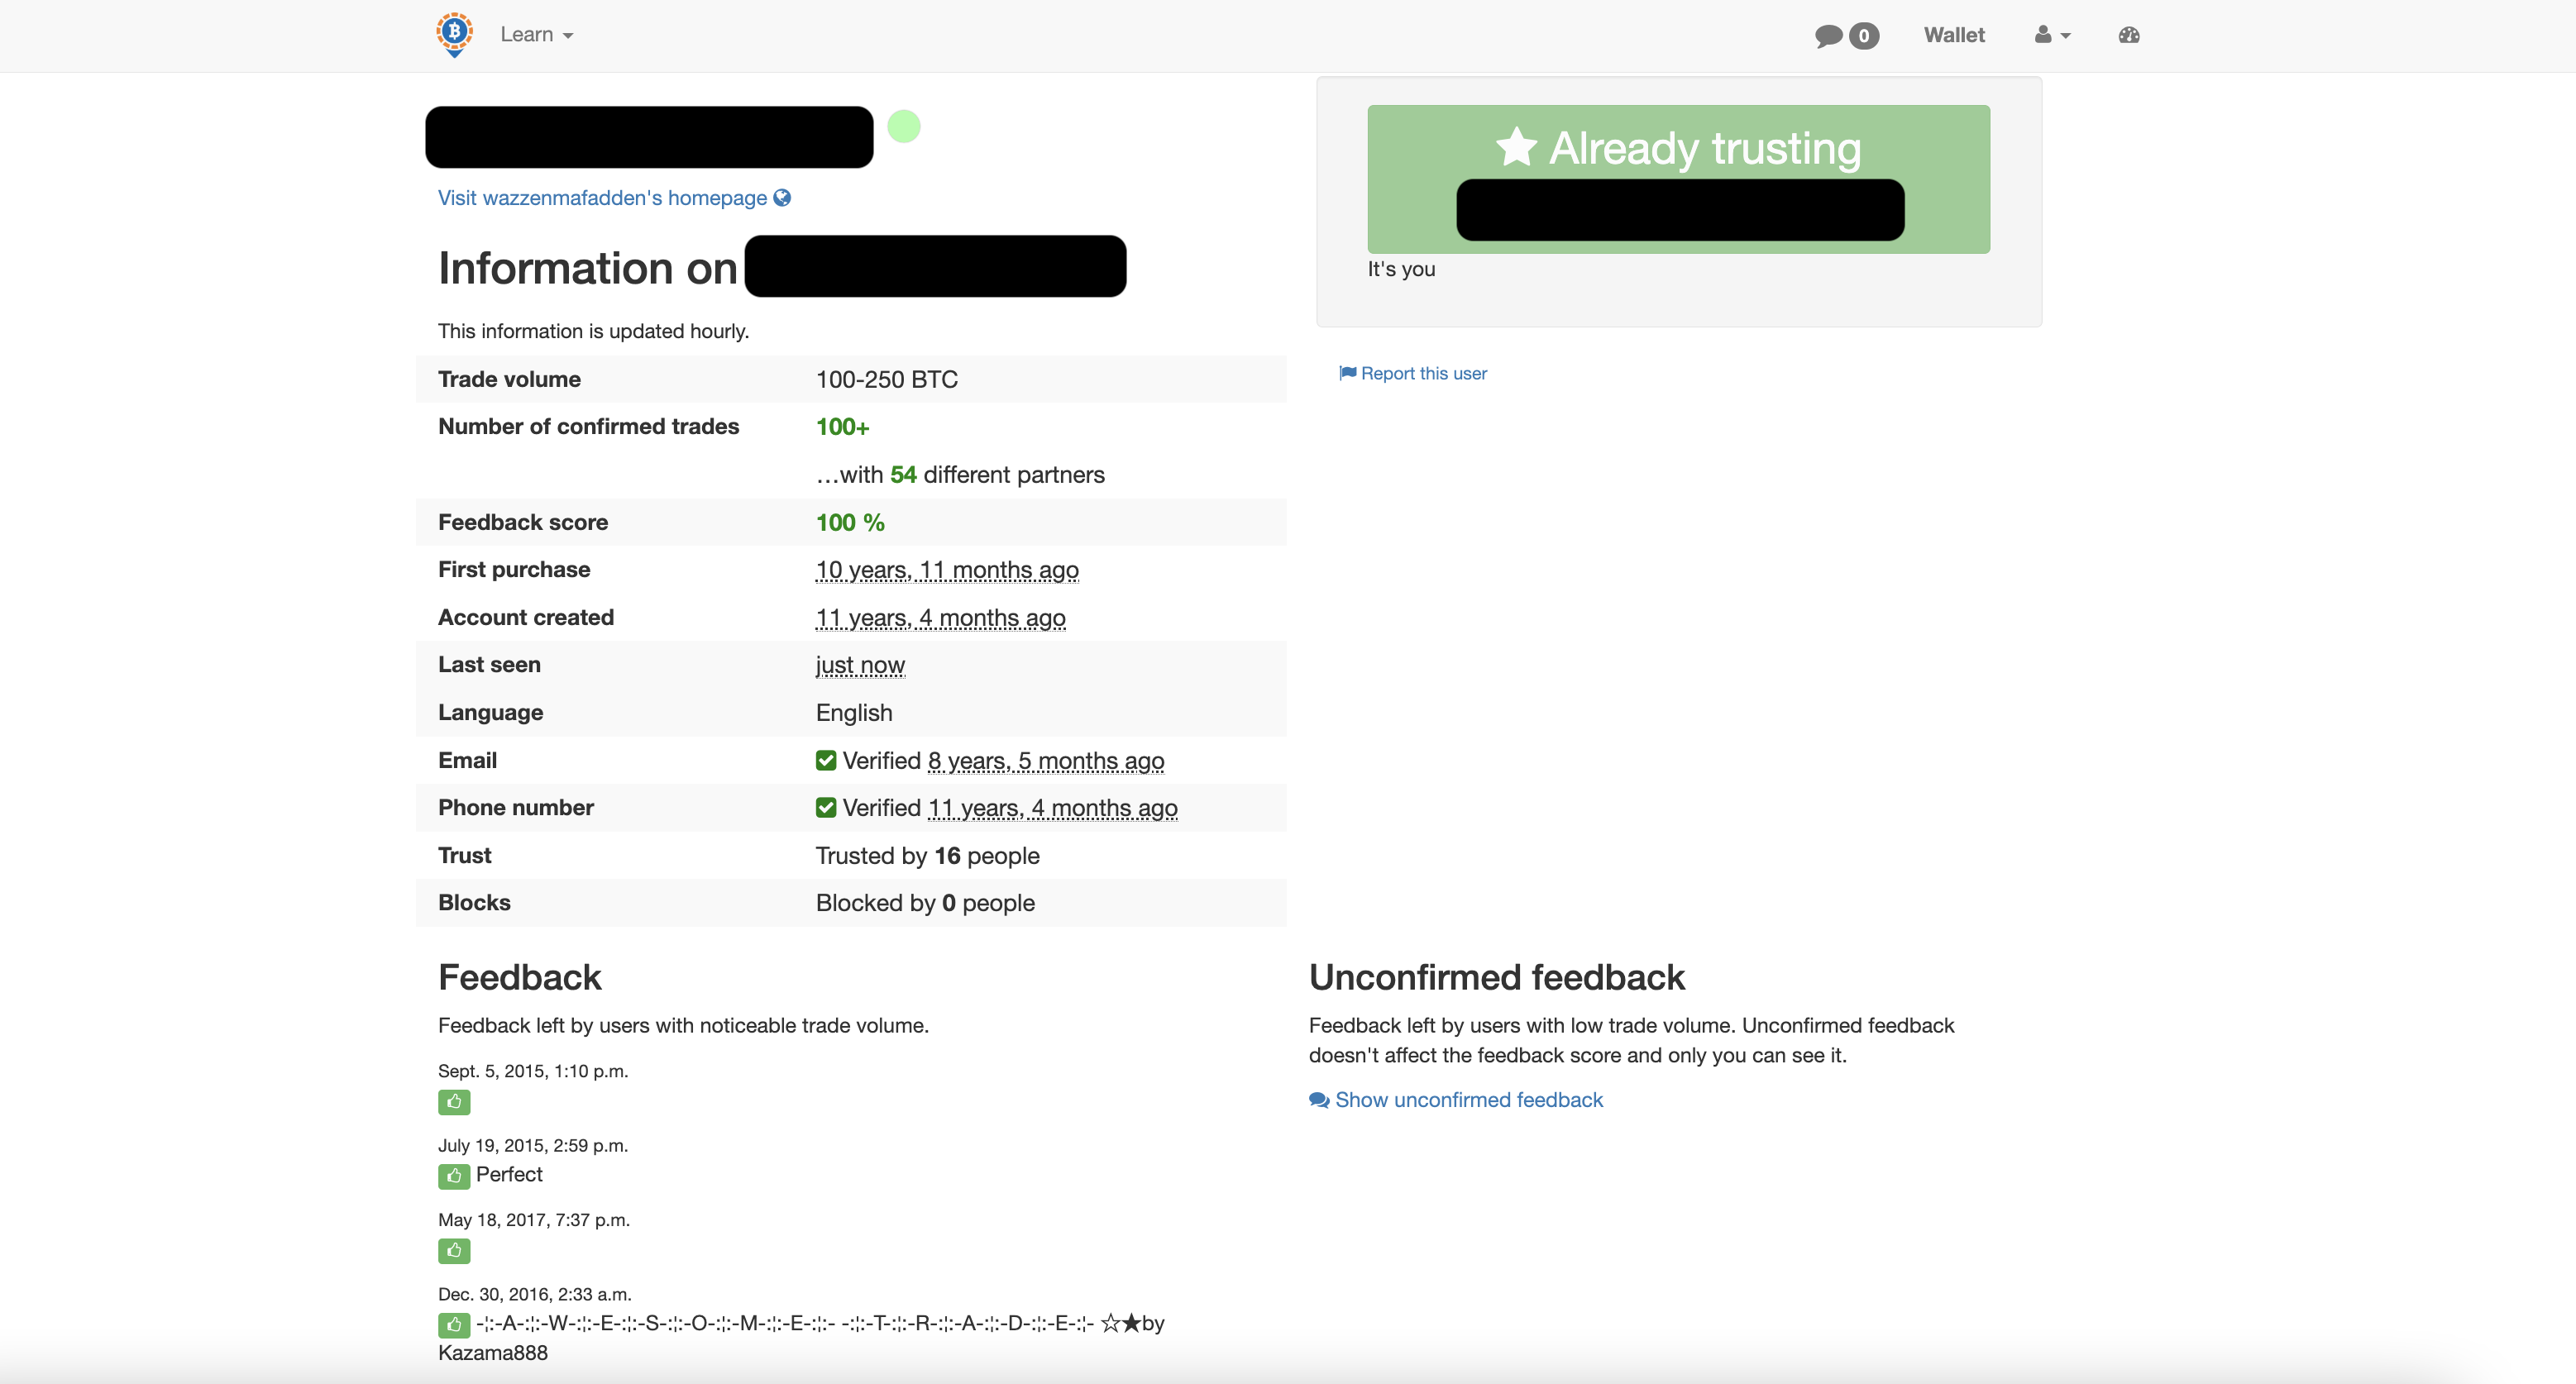
Task: Click the Email verified checkmark
Action: (826, 761)
